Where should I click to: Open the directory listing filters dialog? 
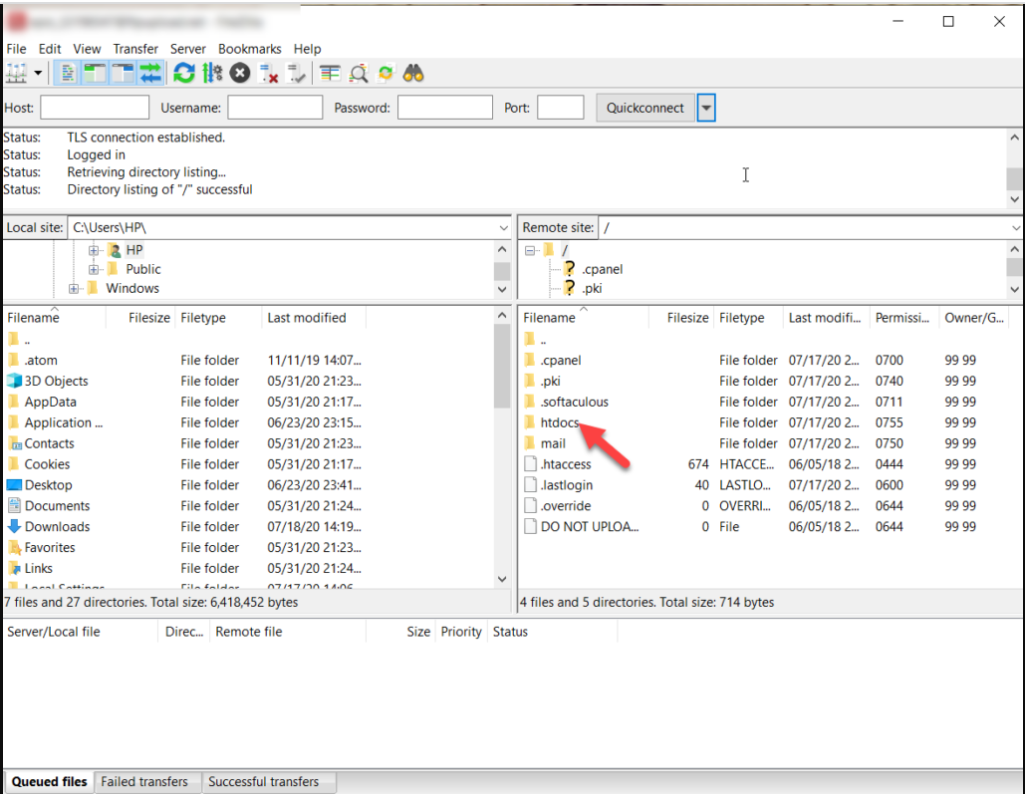(x=330, y=73)
